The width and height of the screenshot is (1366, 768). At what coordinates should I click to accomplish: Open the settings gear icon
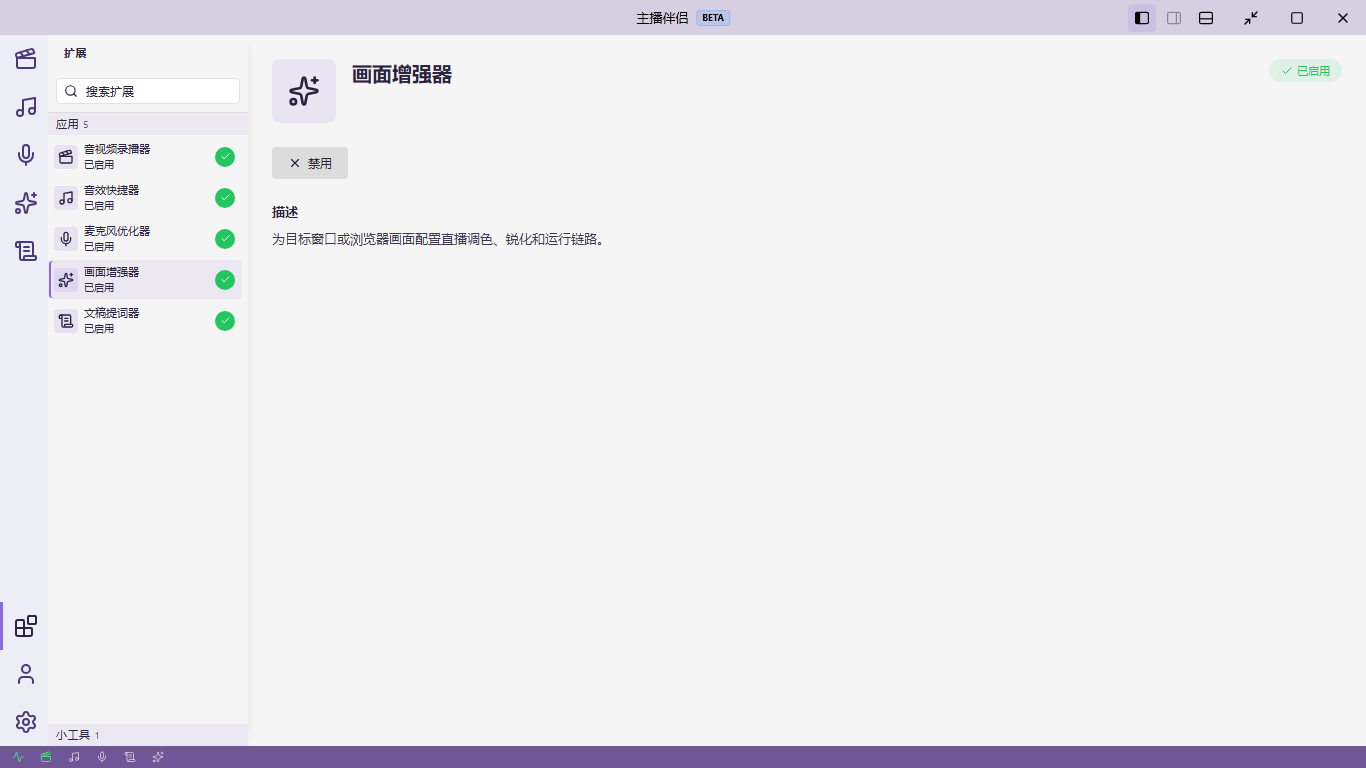(x=26, y=722)
